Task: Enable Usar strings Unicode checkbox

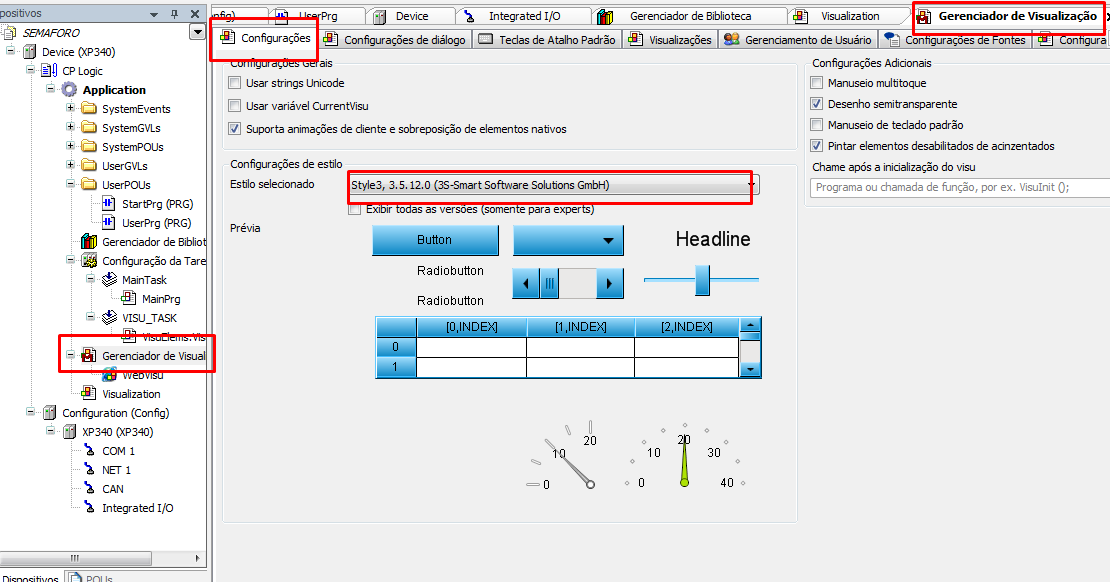Action: 235,83
